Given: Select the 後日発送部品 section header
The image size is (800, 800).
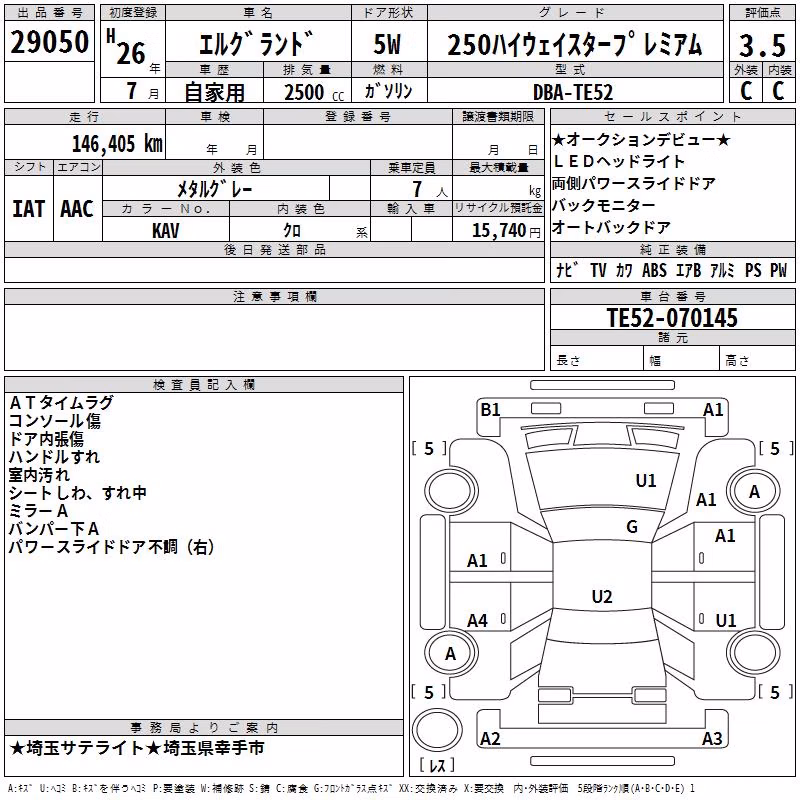Looking at the screenshot, I should pos(274,250).
